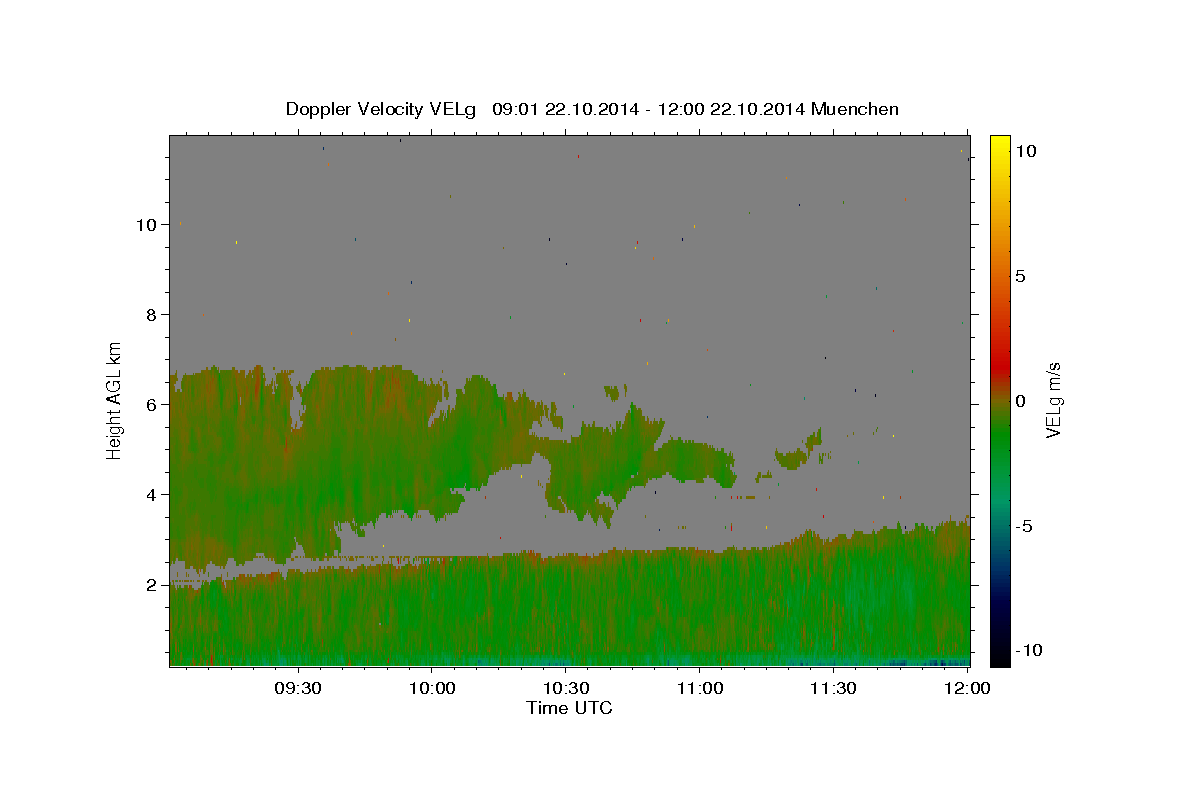Click the colorbar tick label 0
The width and height of the screenshot is (1200, 800).
pyautogui.click(x=1020, y=401)
